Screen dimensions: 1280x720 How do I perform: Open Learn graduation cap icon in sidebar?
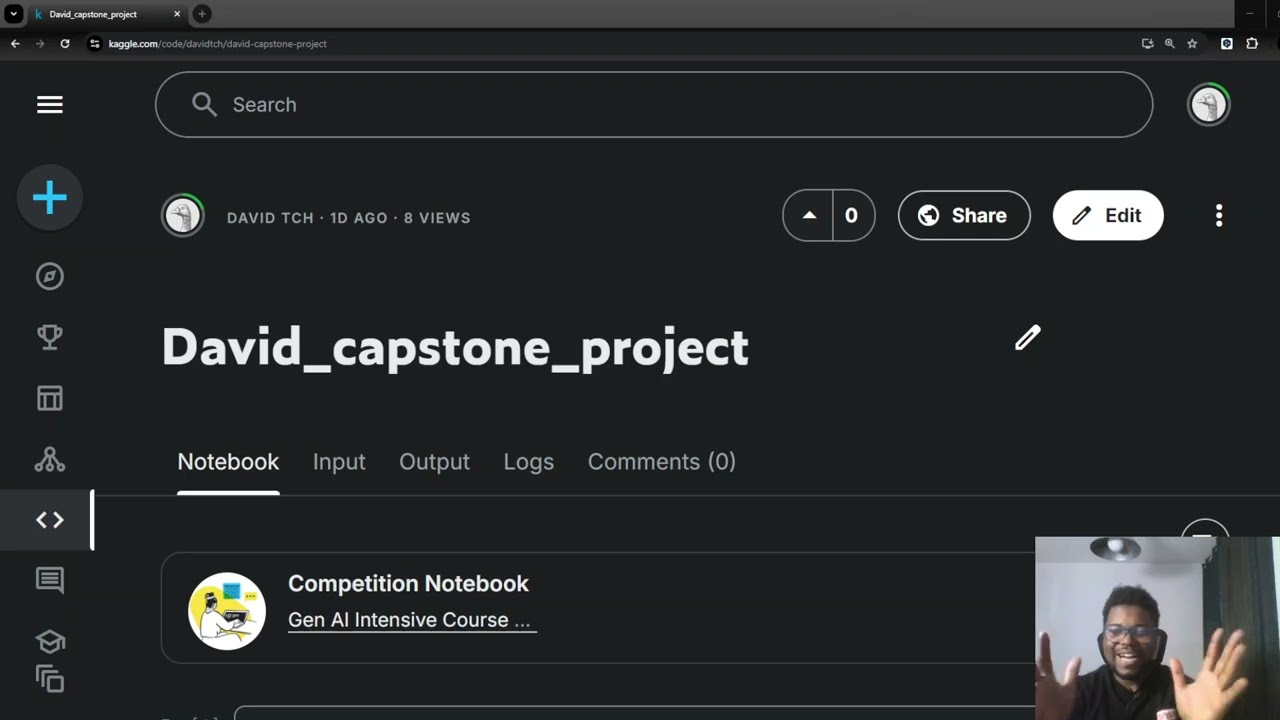(50, 641)
